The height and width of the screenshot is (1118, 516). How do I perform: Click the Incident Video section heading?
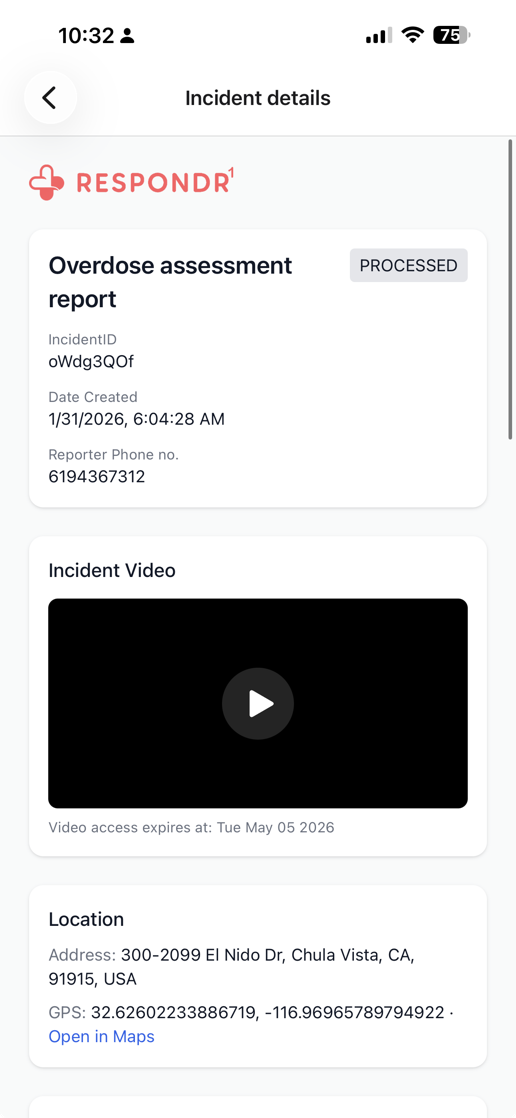pos(112,570)
